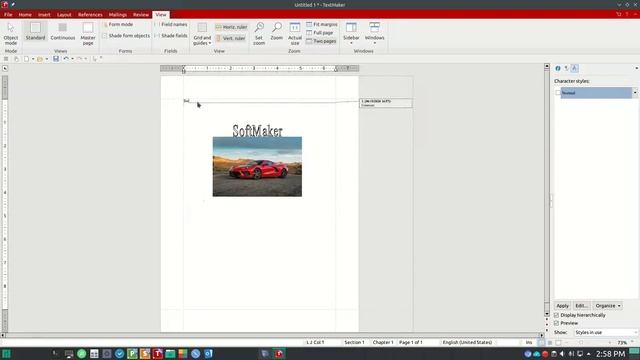Toggle the Preview checkbox
Image resolution: width=640 pixels, height=360 pixels.
click(x=556, y=323)
